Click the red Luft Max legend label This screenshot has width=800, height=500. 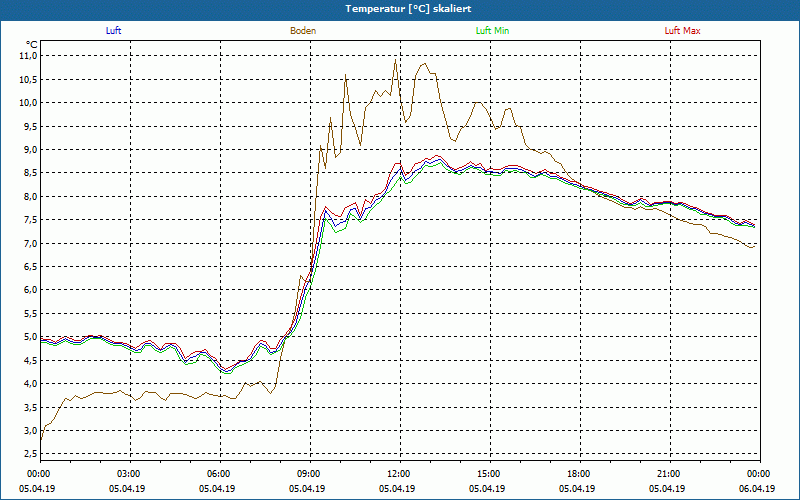pyautogui.click(x=682, y=31)
